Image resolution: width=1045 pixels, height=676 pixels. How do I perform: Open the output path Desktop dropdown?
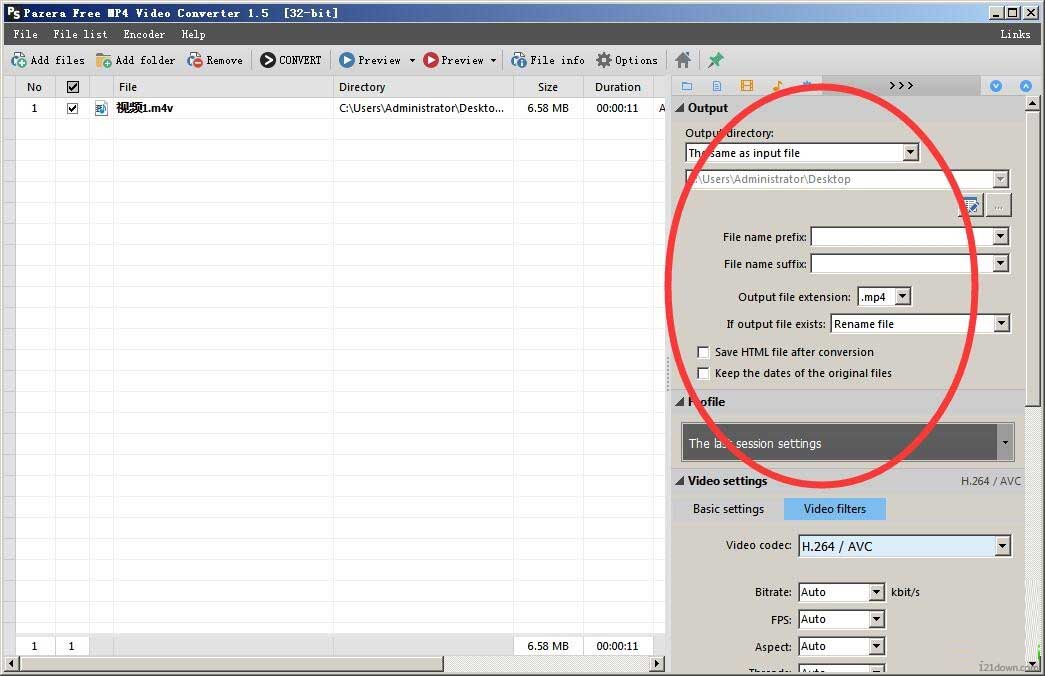tap(1000, 179)
